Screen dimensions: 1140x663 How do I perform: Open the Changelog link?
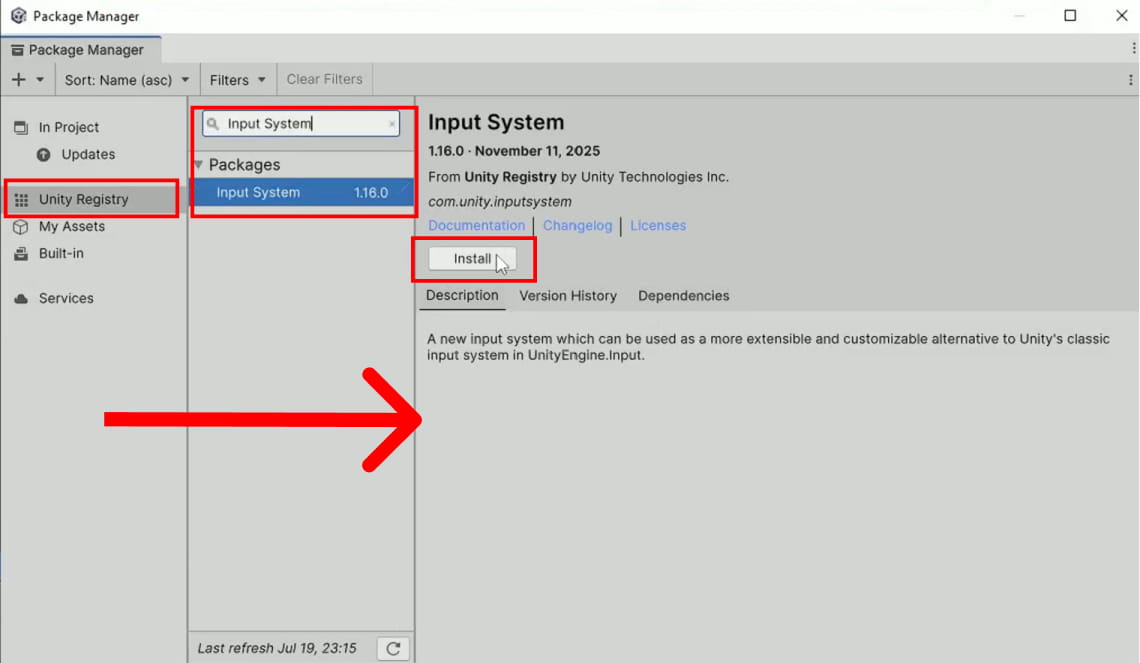[577, 225]
